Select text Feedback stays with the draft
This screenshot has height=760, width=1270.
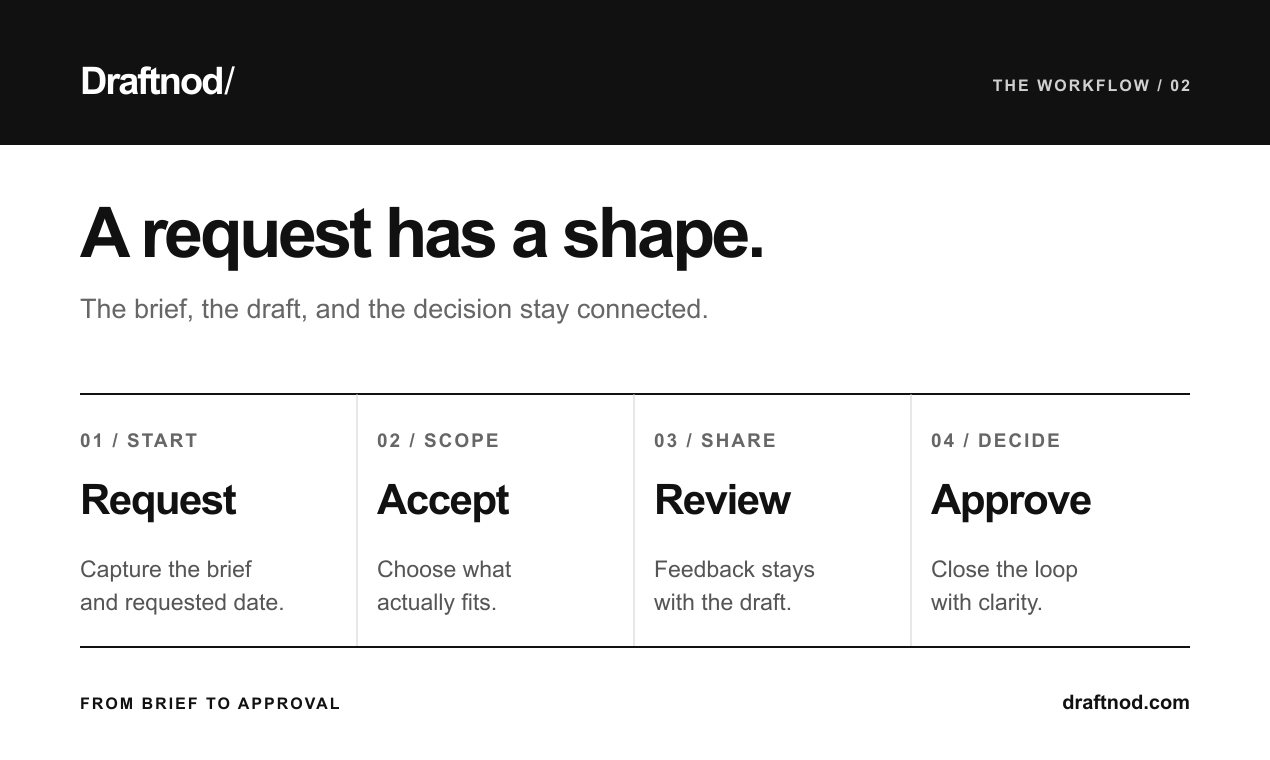(x=734, y=586)
